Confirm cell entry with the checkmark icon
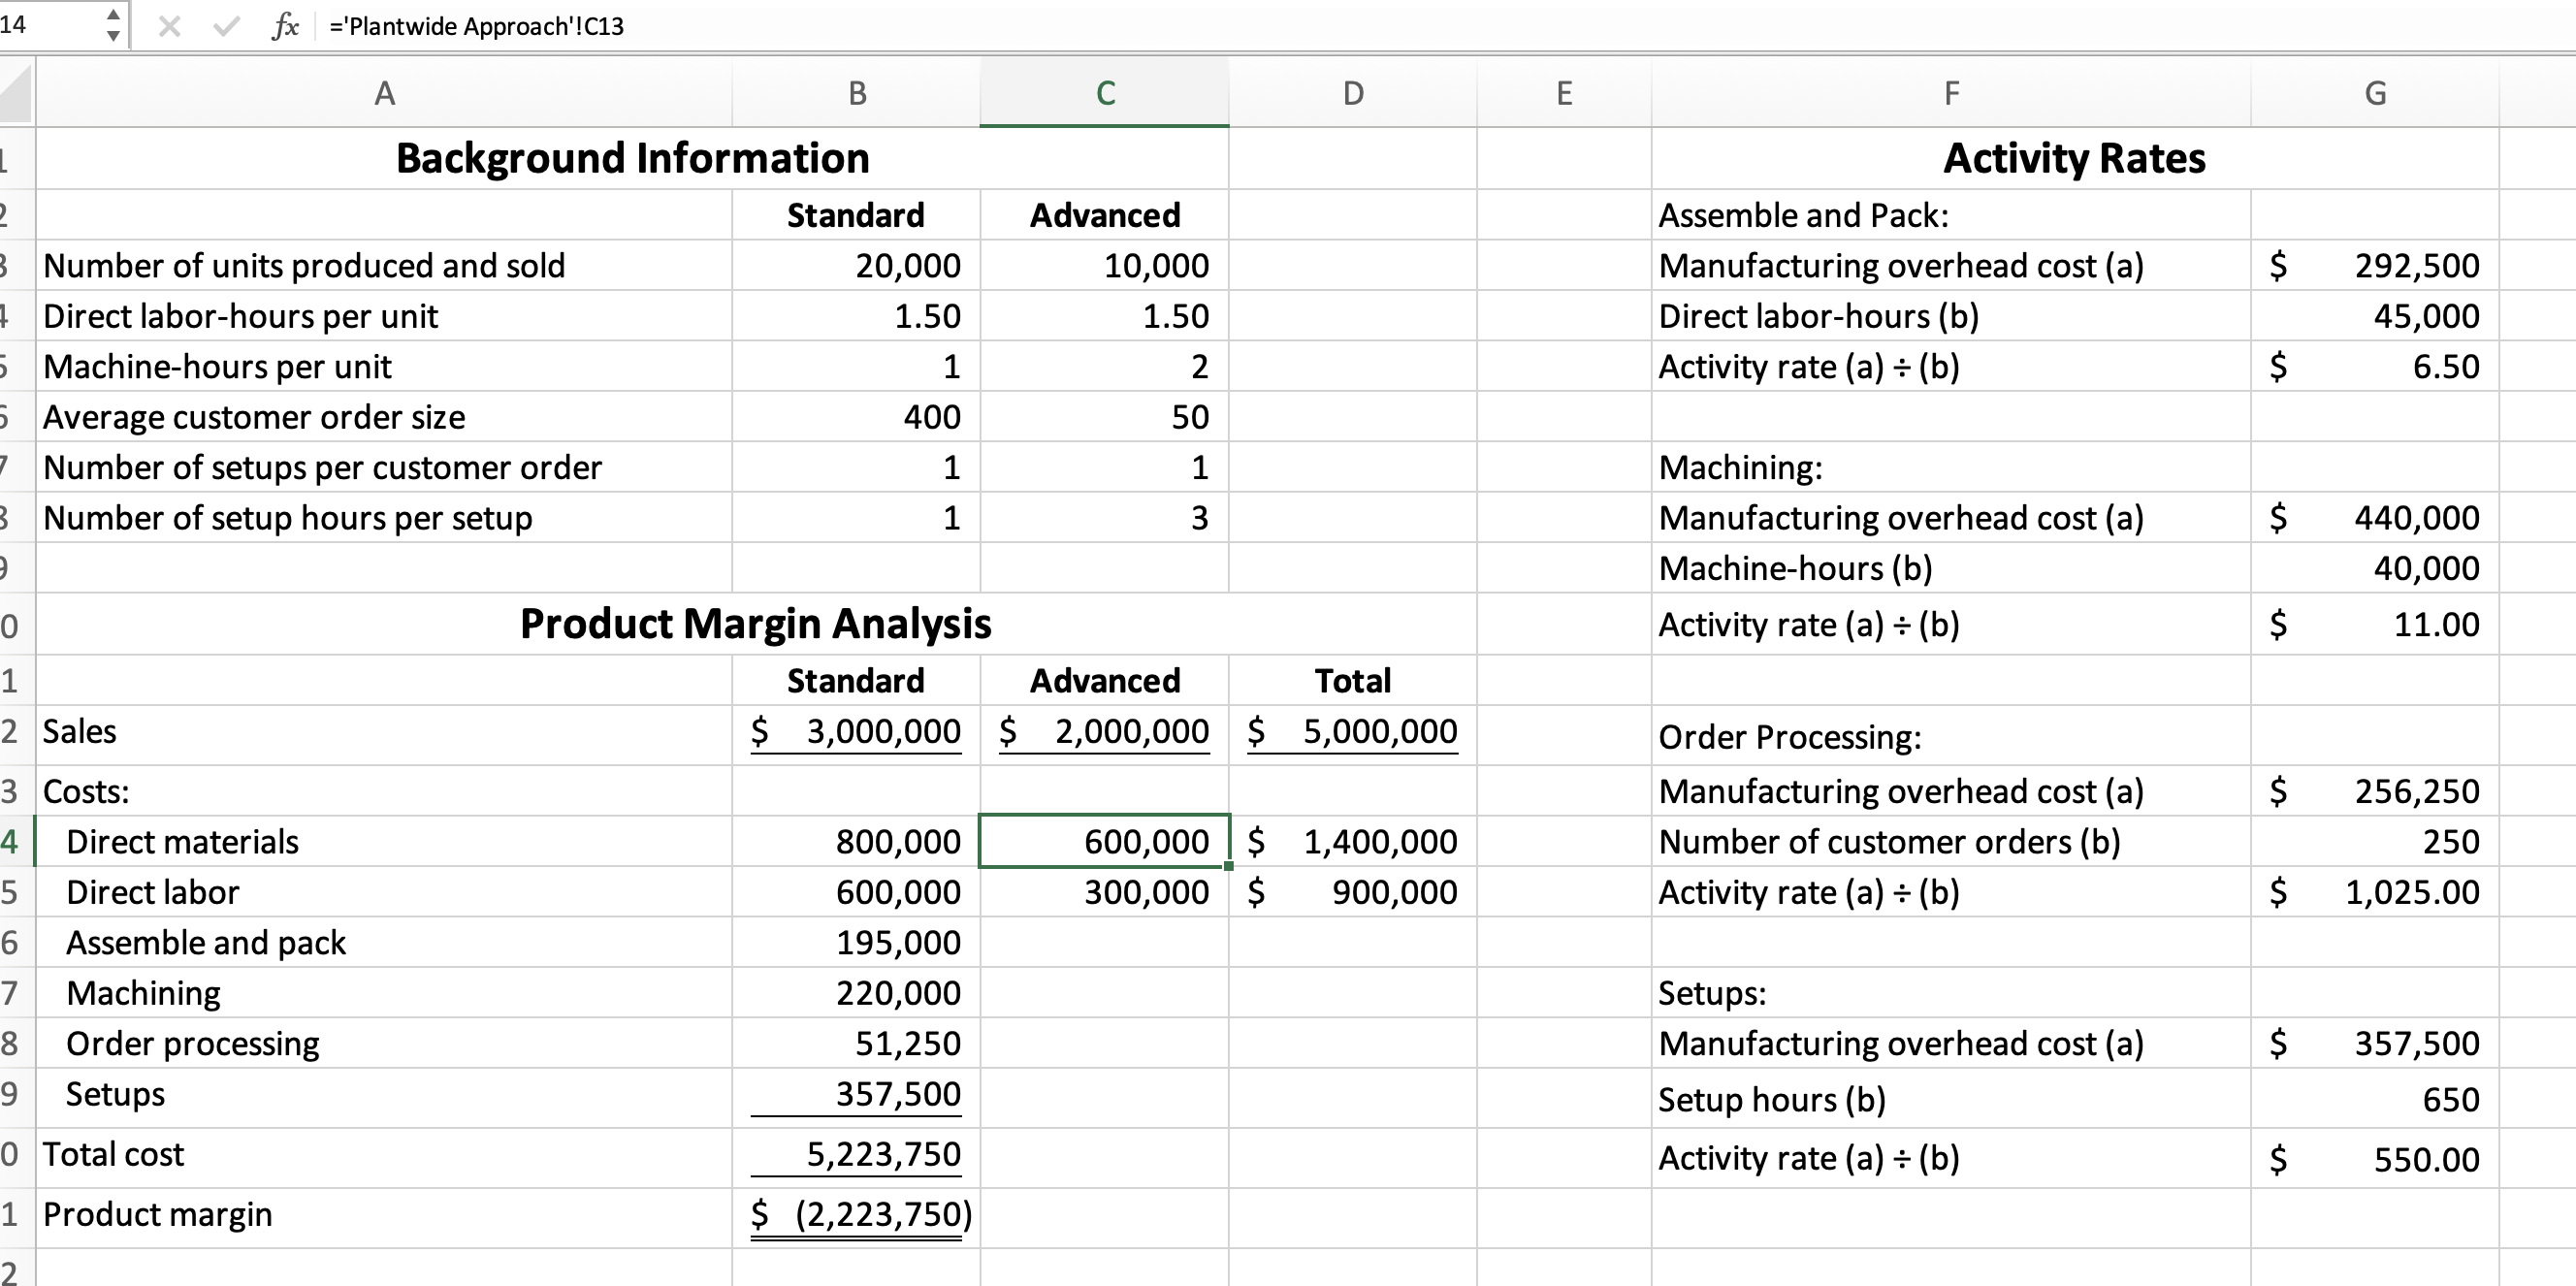The width and height of the screenshot is (2576, 1286). 225,26
